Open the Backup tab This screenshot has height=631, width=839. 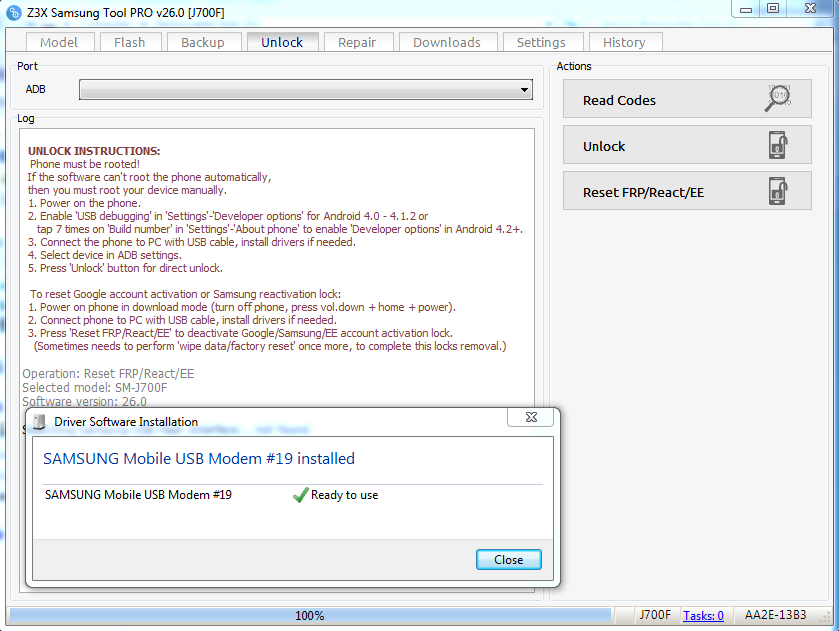pos(203,42)
